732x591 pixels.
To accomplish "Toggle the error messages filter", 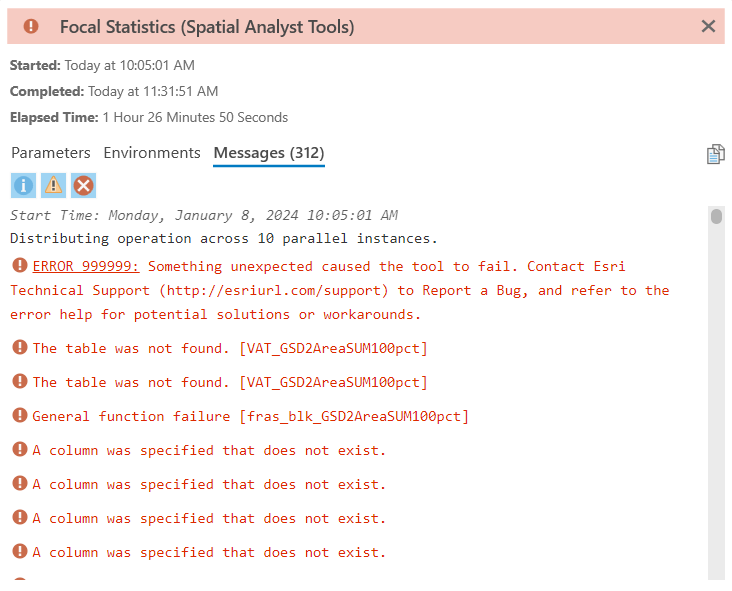I will coord(84,185).
